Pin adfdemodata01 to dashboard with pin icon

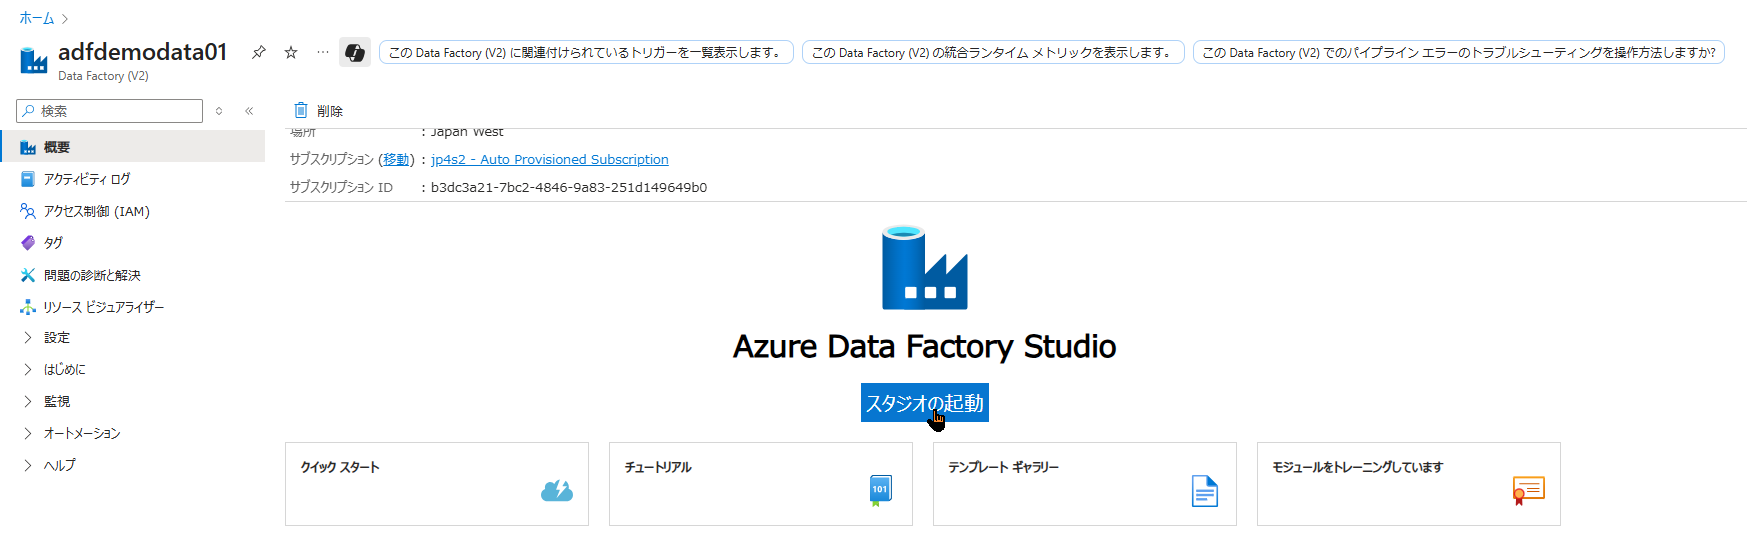pos(259,52)
